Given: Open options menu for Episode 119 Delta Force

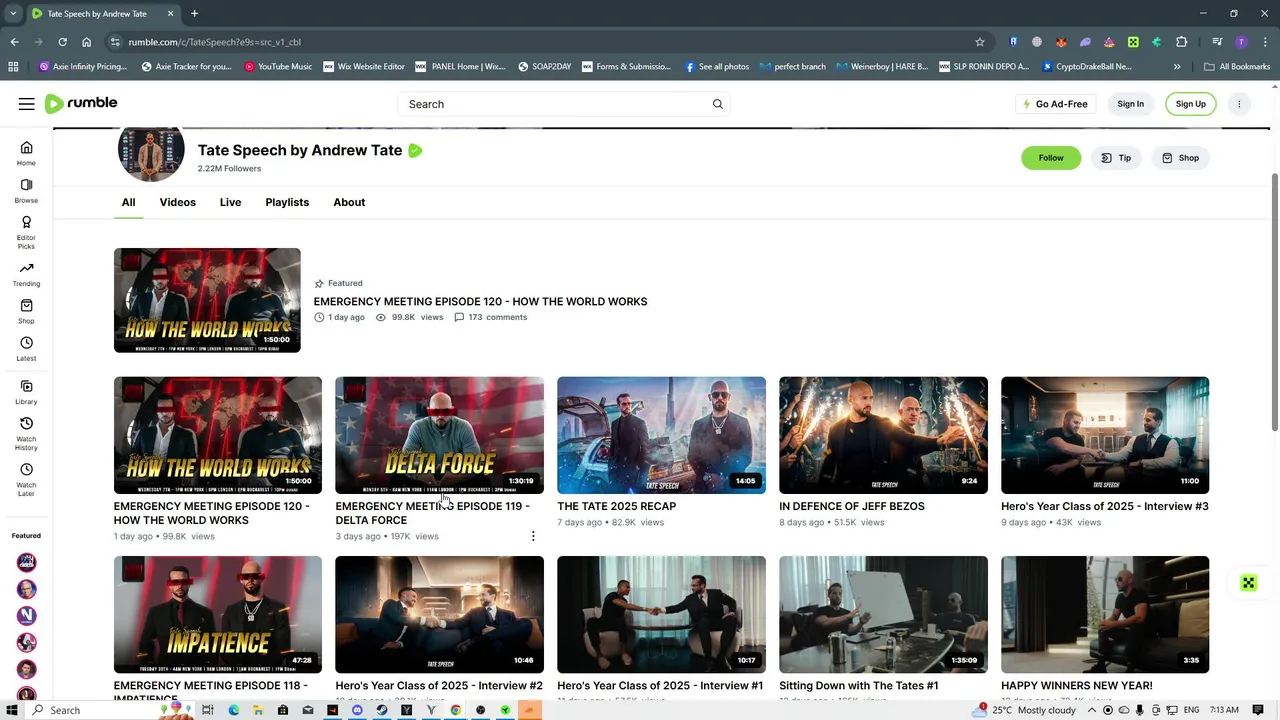Looking at the screenshot, I should click(x=533, y=536).
